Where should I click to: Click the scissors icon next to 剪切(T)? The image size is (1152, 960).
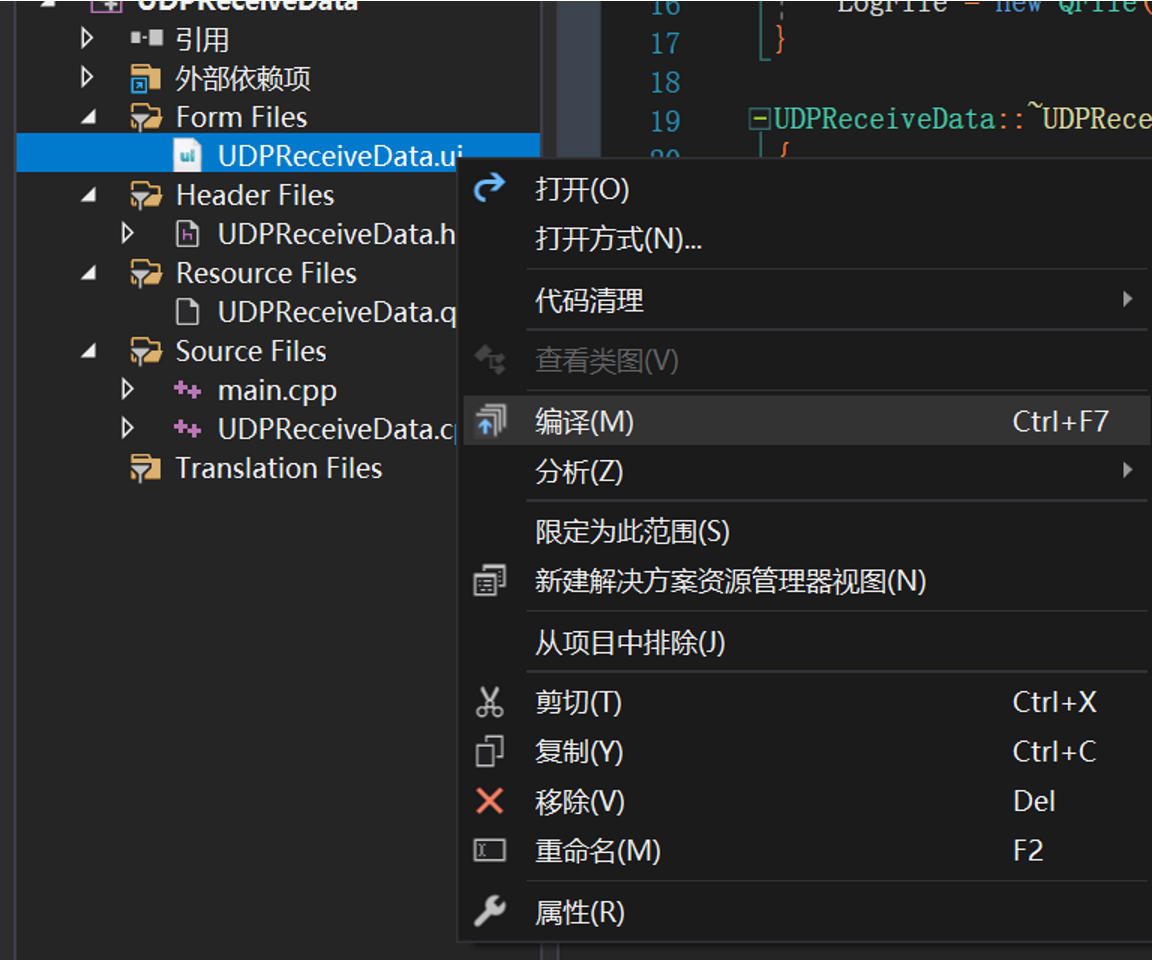(x=489, y=702)
